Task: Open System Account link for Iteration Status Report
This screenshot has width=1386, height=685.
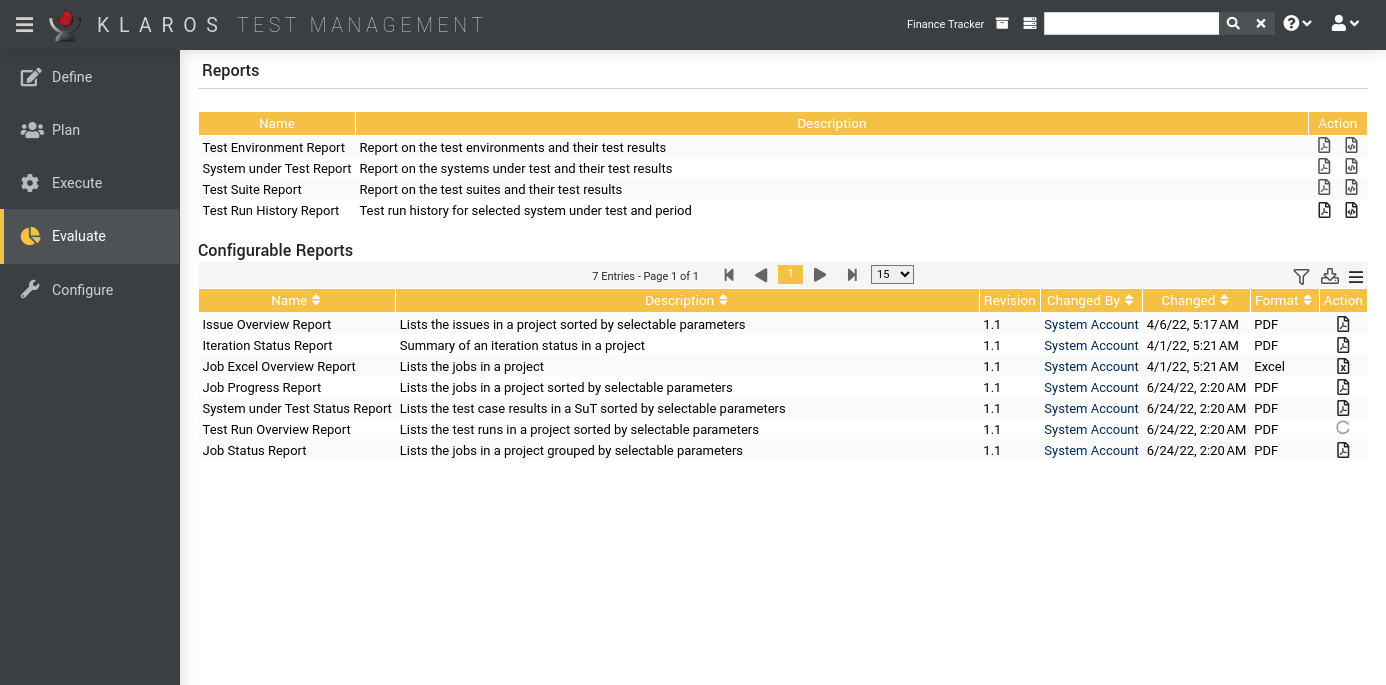Action: [x=1091, y=345]
